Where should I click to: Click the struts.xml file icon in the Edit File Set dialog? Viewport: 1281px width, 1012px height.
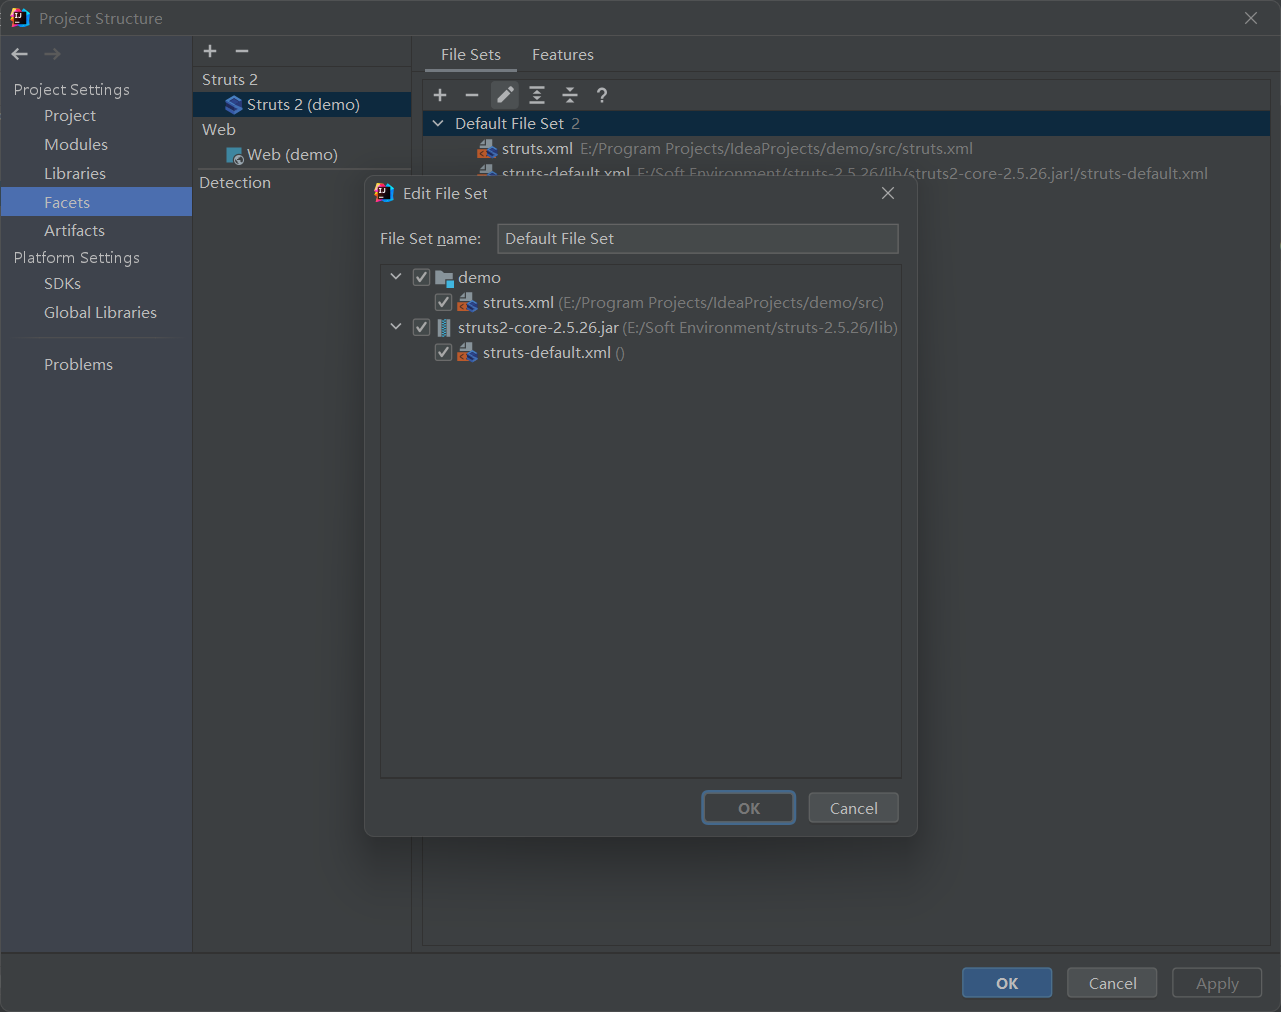click(467, 303)
